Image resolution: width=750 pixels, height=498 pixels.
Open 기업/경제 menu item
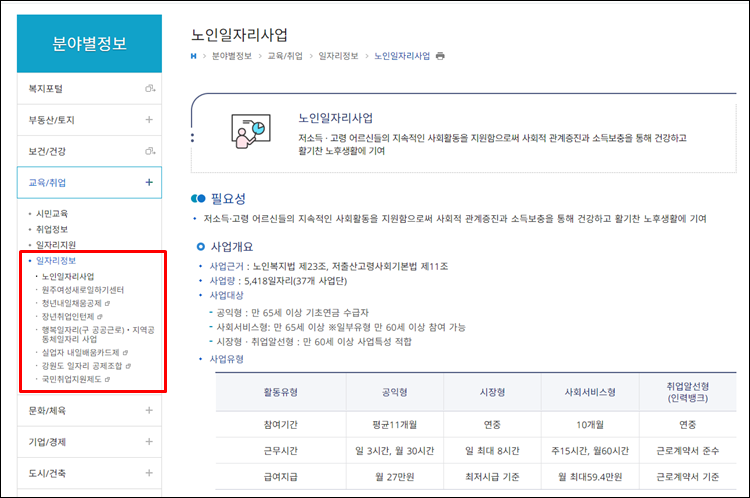pos(89,442)
